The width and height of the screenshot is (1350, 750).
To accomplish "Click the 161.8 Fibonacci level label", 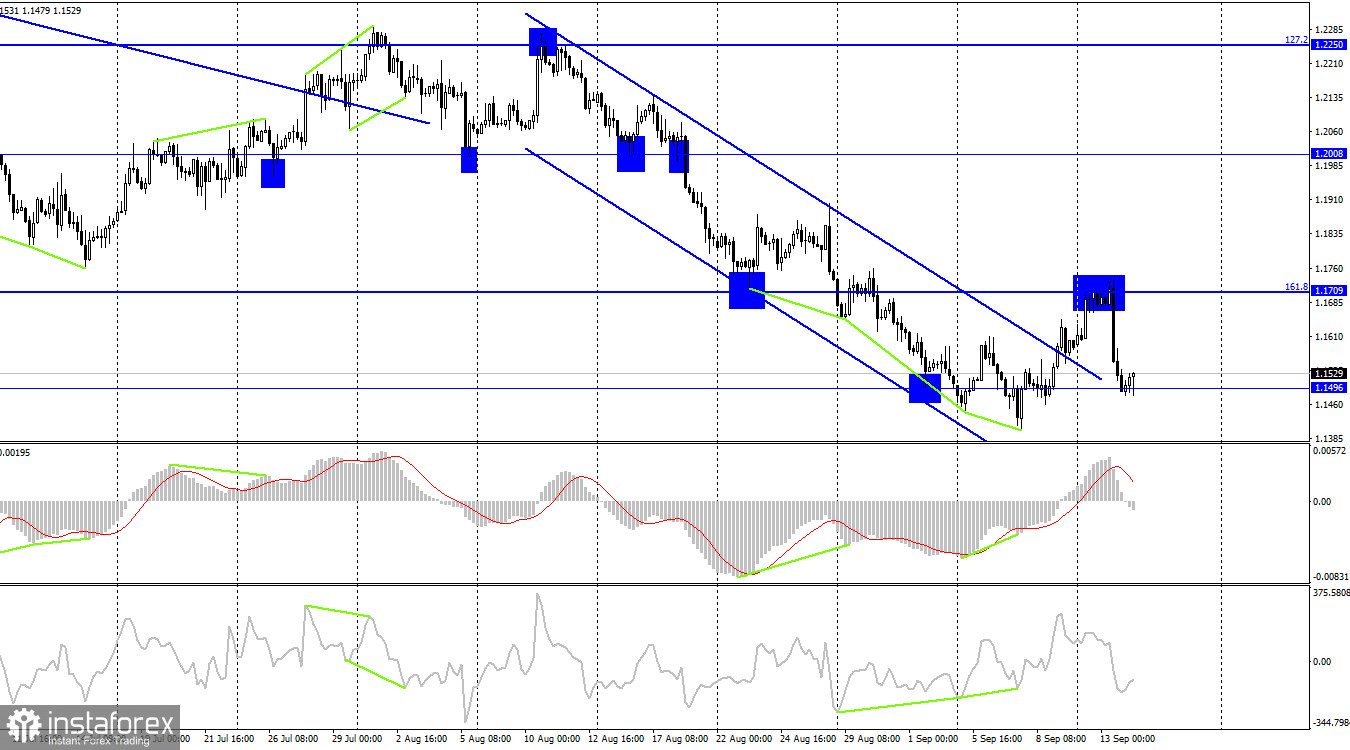I will (x=1296, y=287).
